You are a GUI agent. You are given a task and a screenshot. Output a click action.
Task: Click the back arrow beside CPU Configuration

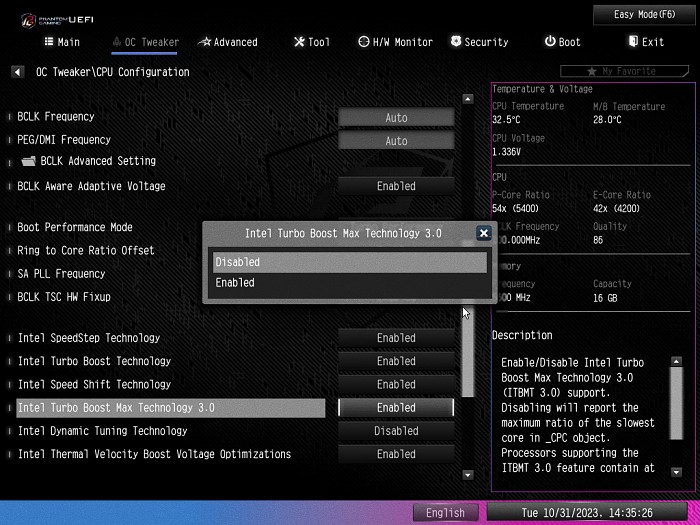(17, 72)
